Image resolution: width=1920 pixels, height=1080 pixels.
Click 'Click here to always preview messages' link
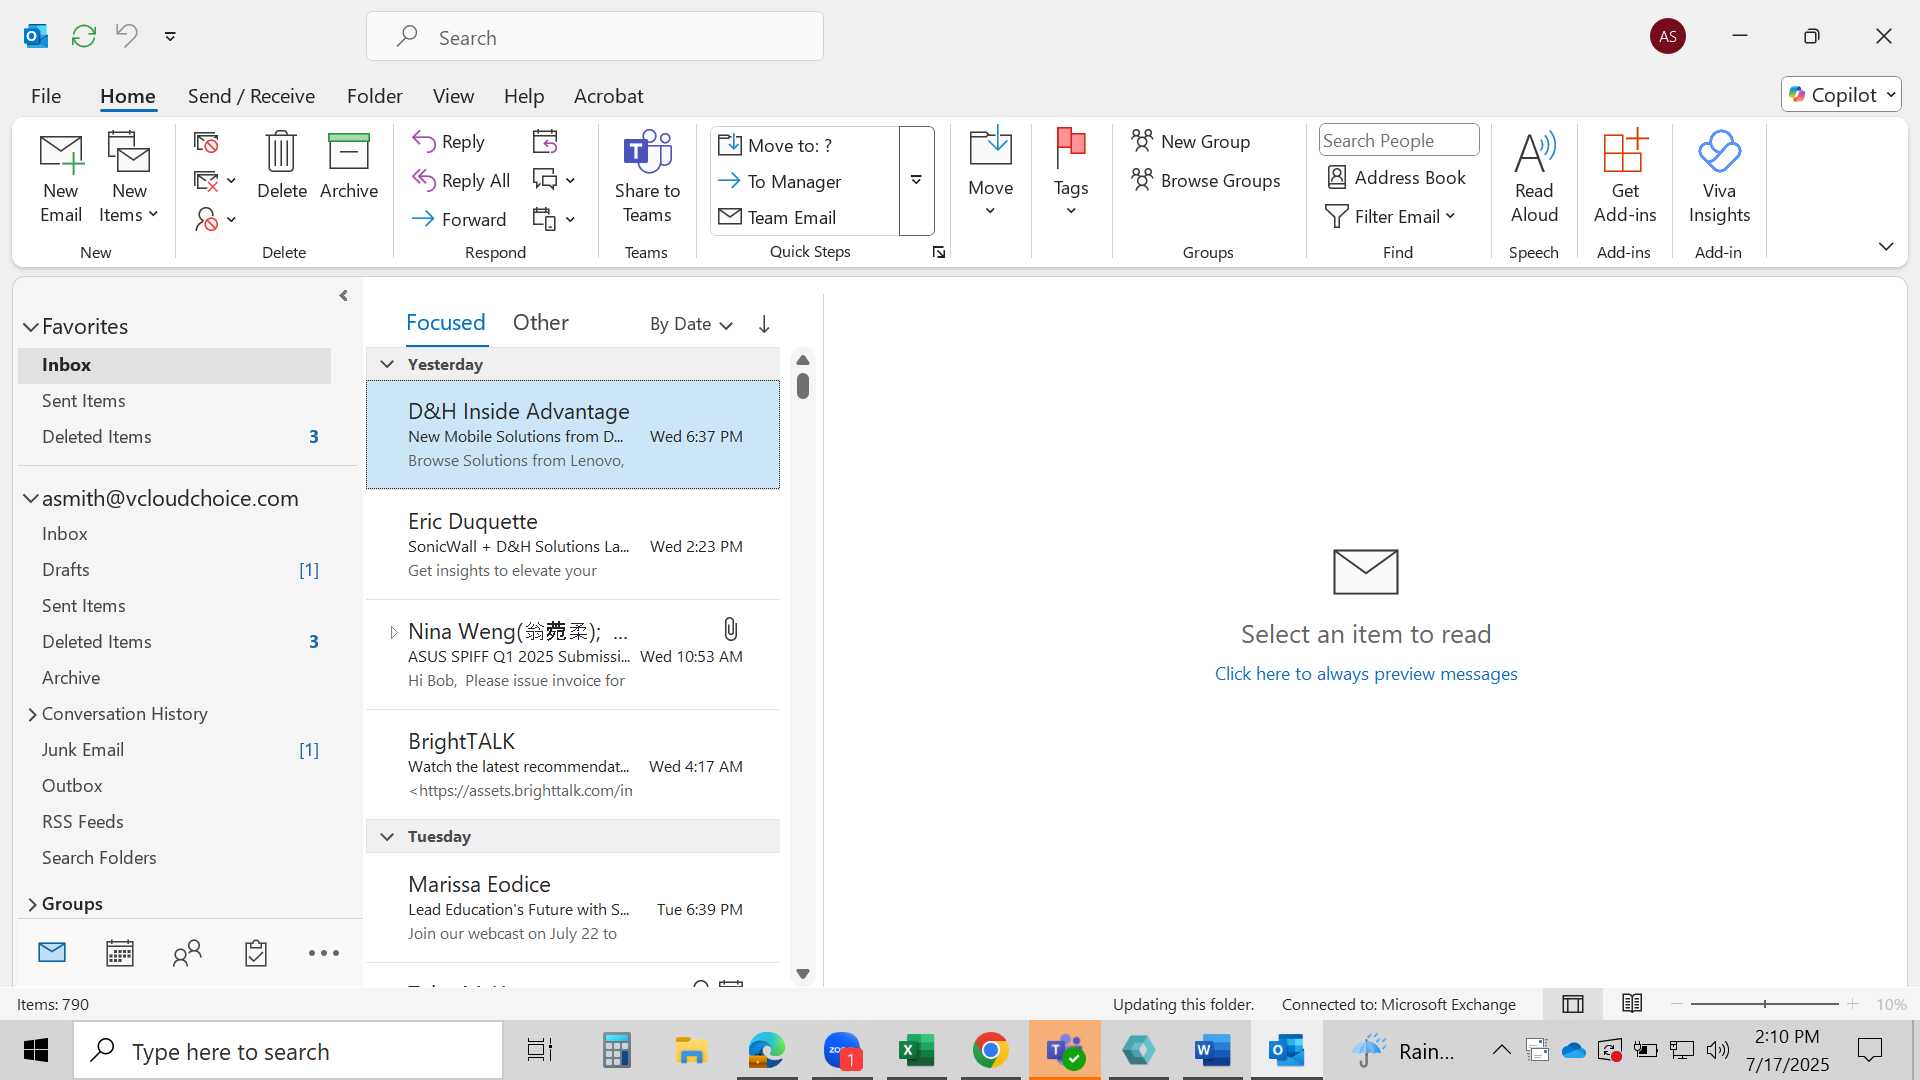[1366, 674]
